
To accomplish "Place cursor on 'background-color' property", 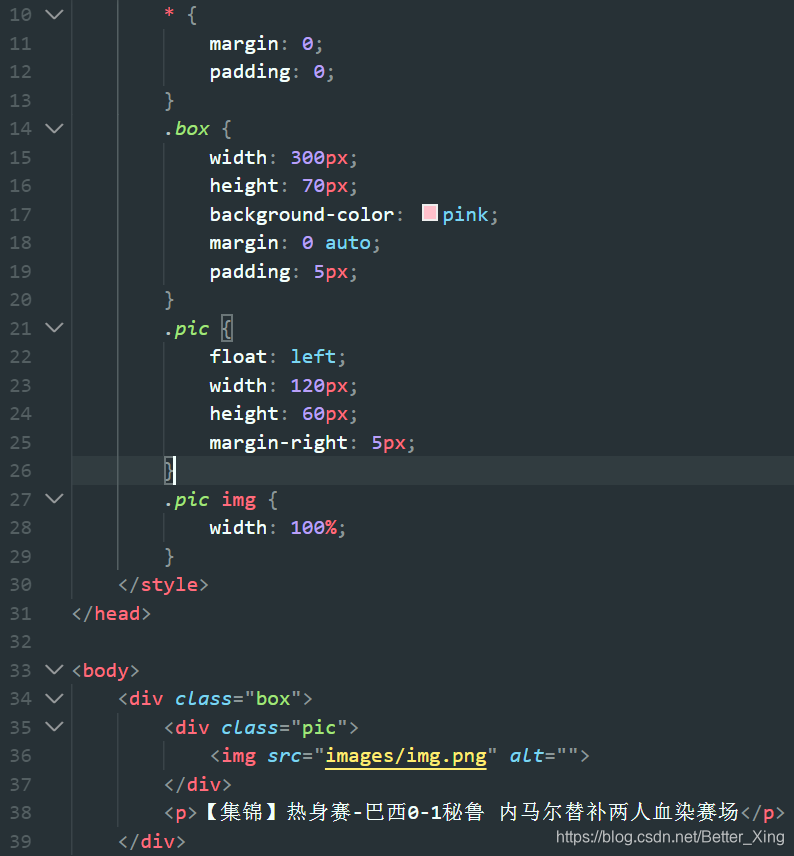I will pos(302,215).
